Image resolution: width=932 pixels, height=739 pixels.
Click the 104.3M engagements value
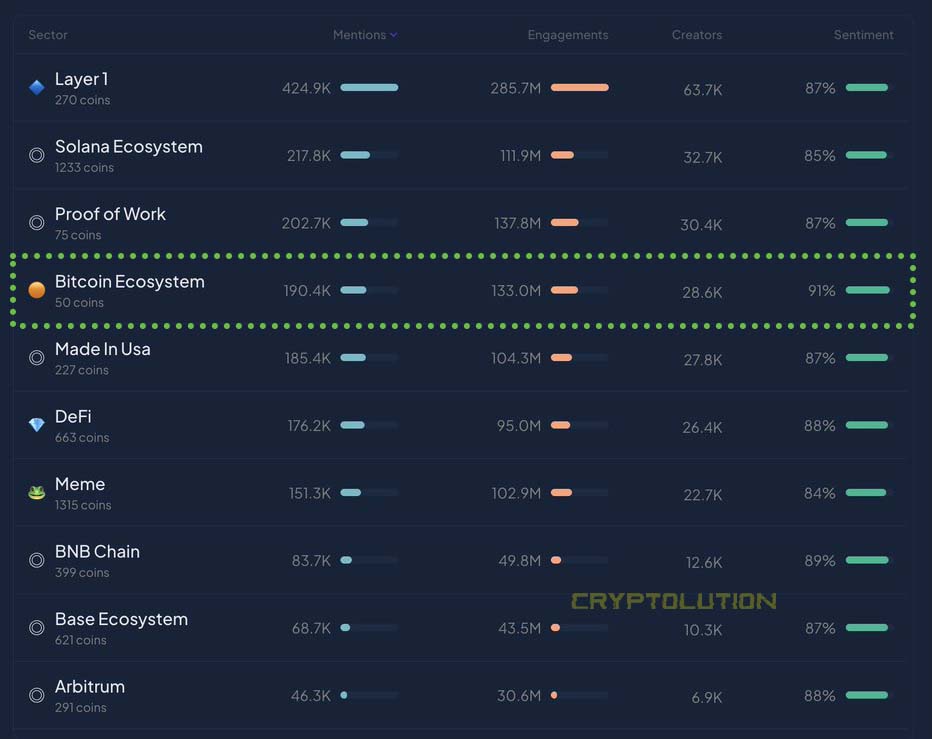click(x=516, y=358)
